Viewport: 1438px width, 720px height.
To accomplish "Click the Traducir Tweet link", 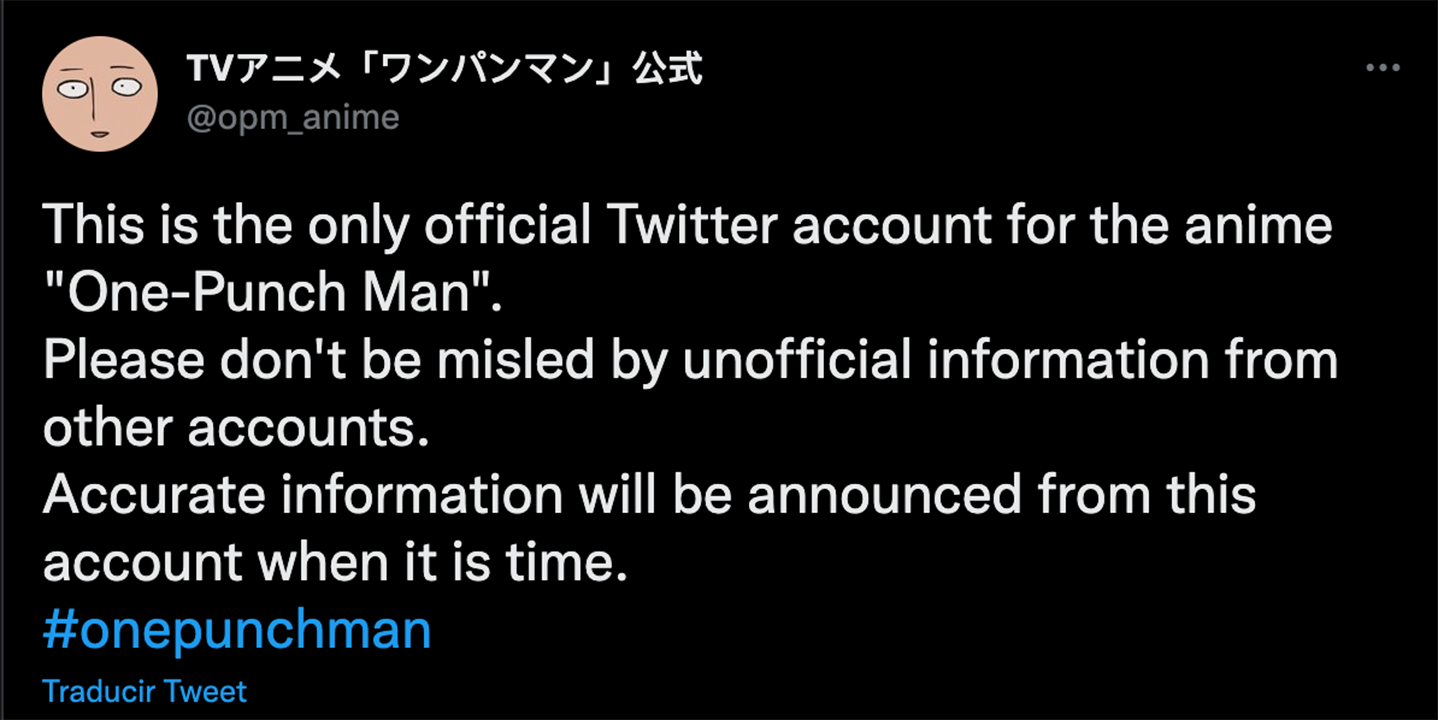I will point(145,691).
